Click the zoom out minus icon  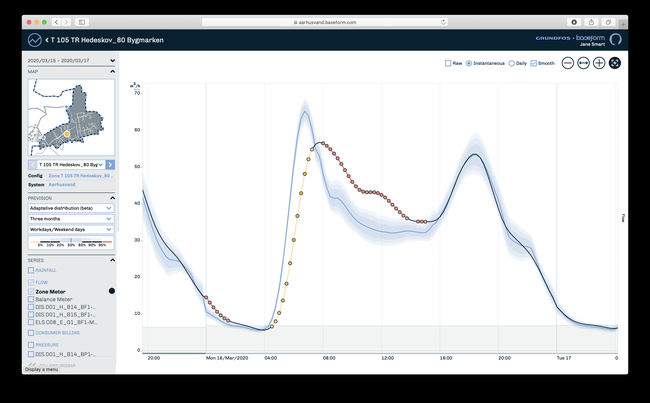tap(568, 63)
